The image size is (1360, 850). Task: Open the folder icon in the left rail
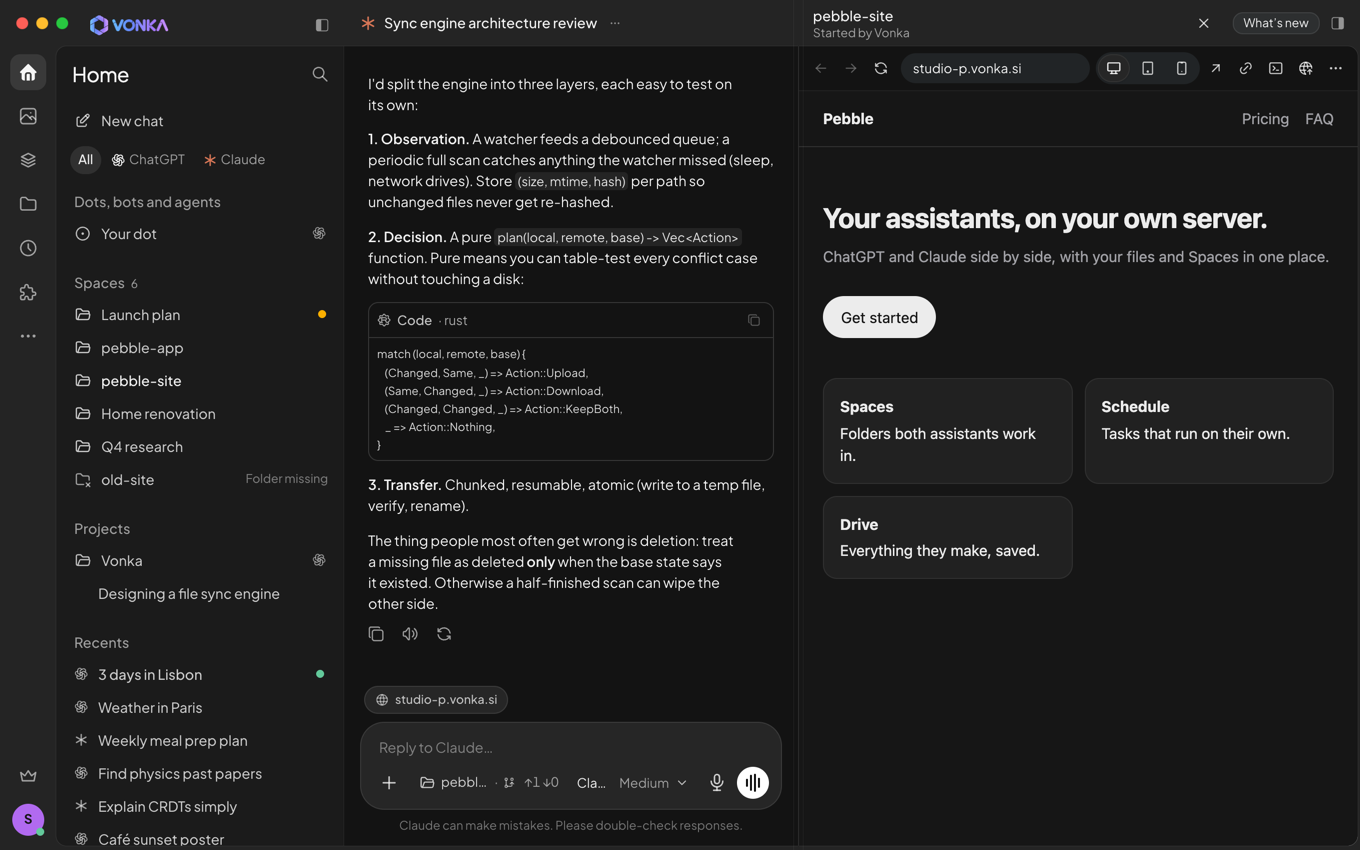(x=28, y=204)
